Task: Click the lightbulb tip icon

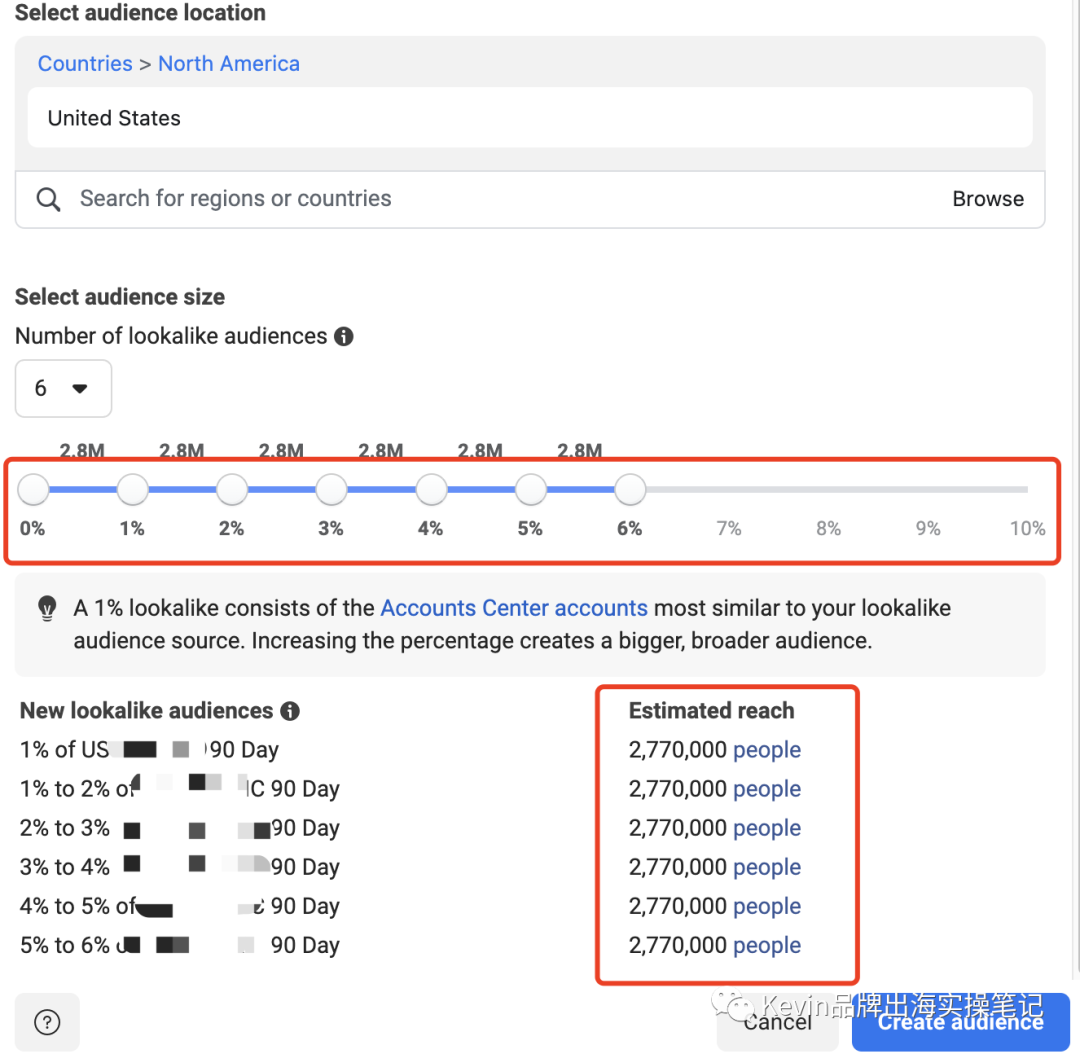Action: [x=46, y=608]
